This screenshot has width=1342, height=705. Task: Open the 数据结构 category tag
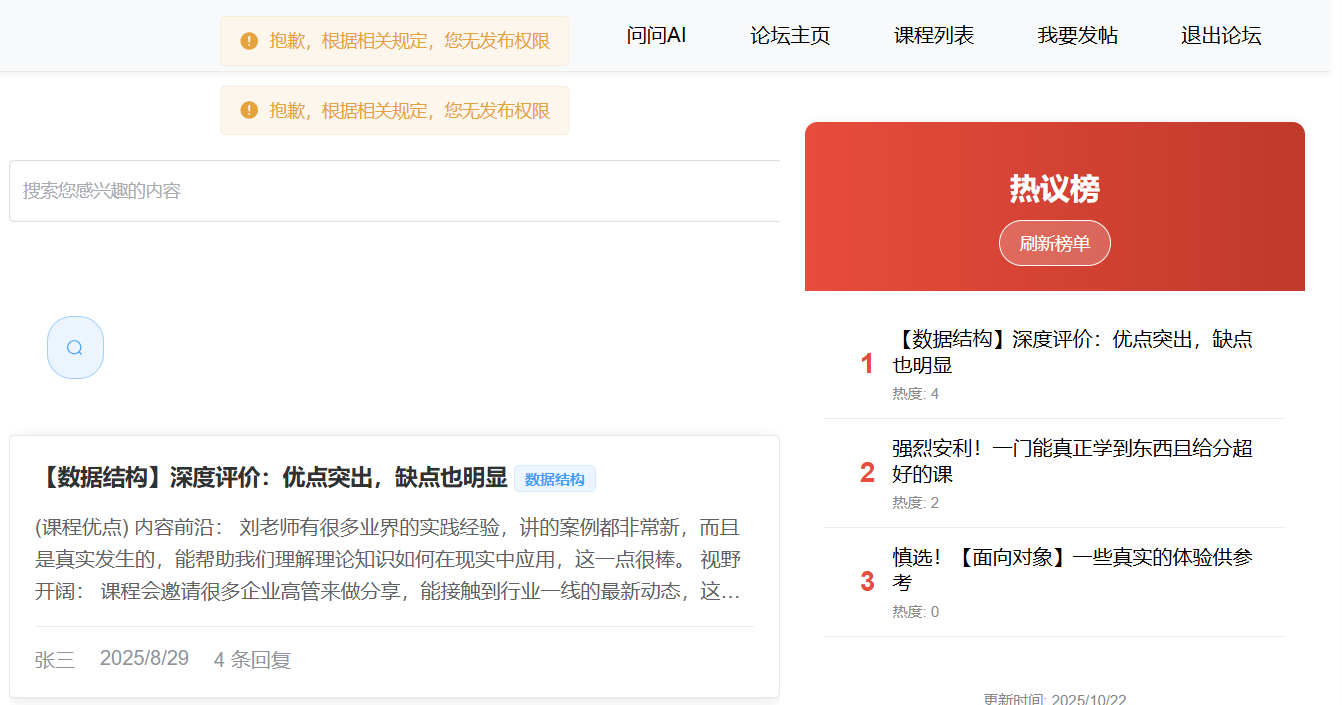click(x=555, y=478)
